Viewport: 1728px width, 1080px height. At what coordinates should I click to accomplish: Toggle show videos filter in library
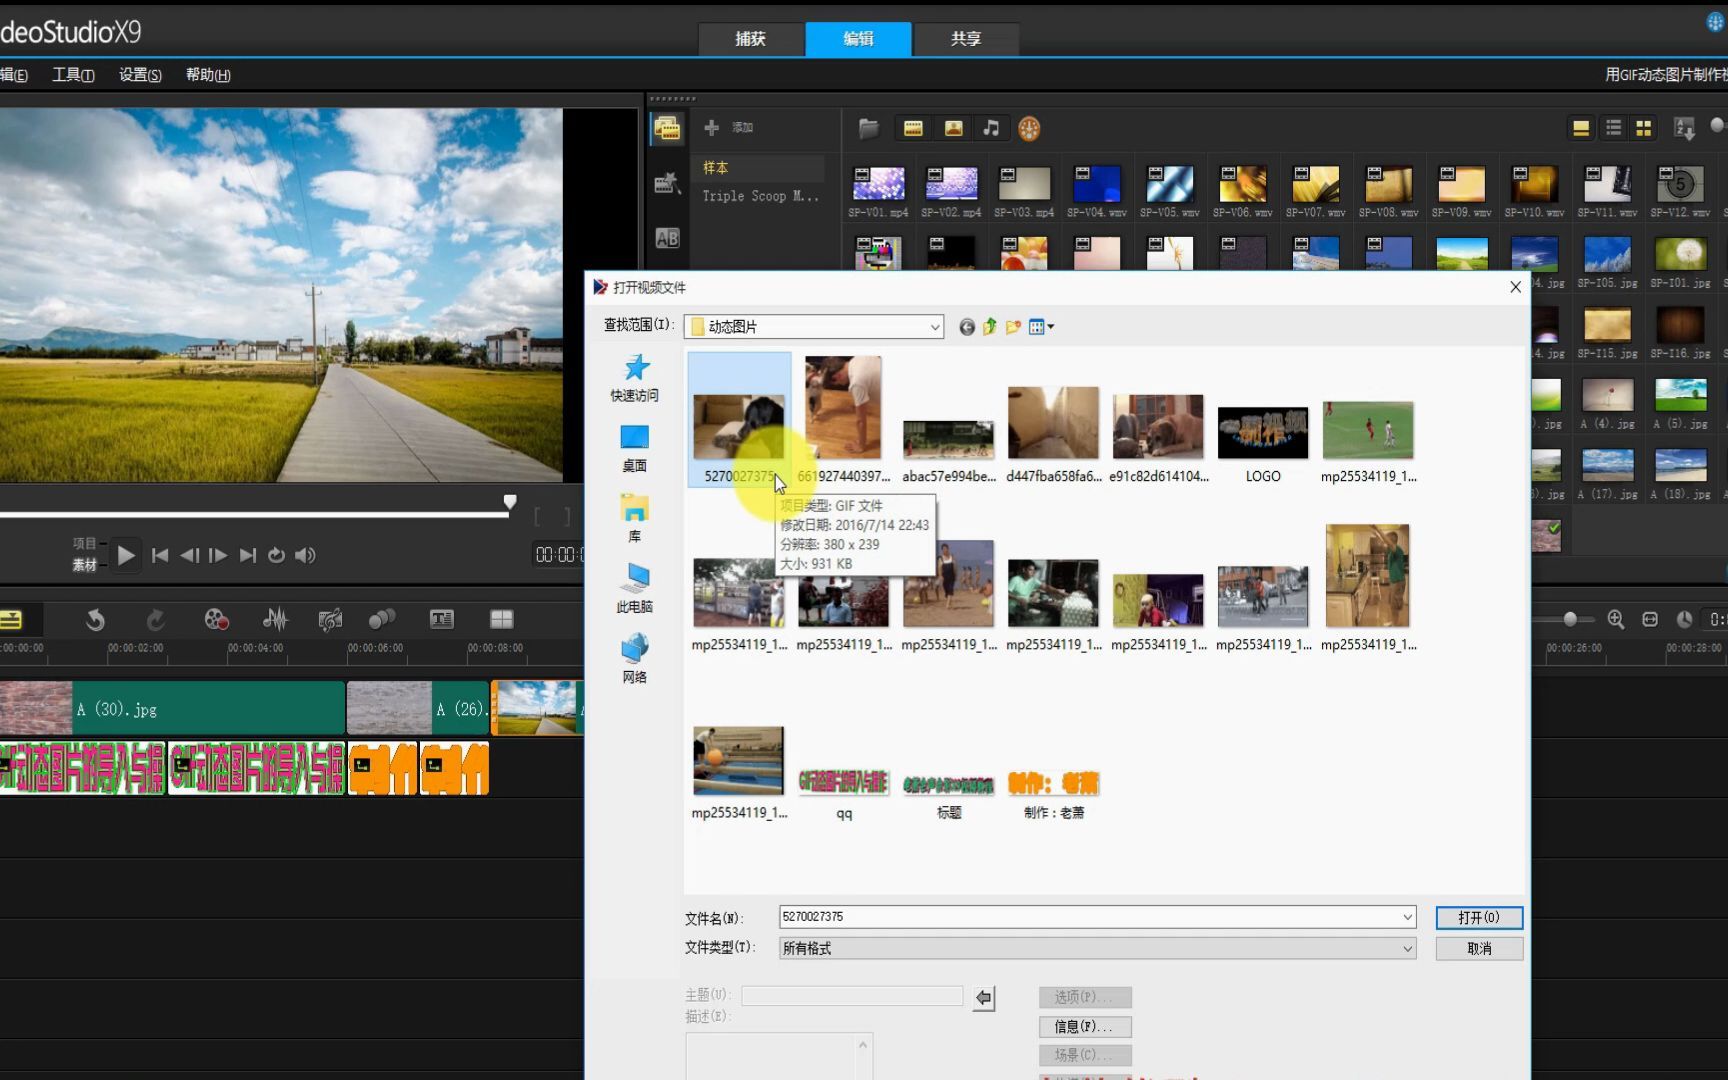(x=913, y=128)
